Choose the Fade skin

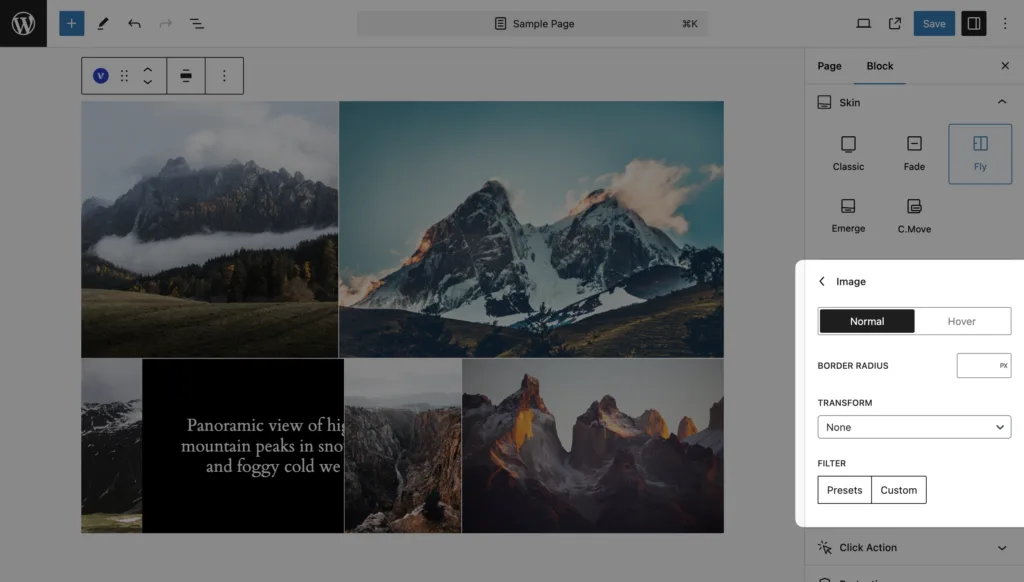pyautogui.click(x=914, y=154)
